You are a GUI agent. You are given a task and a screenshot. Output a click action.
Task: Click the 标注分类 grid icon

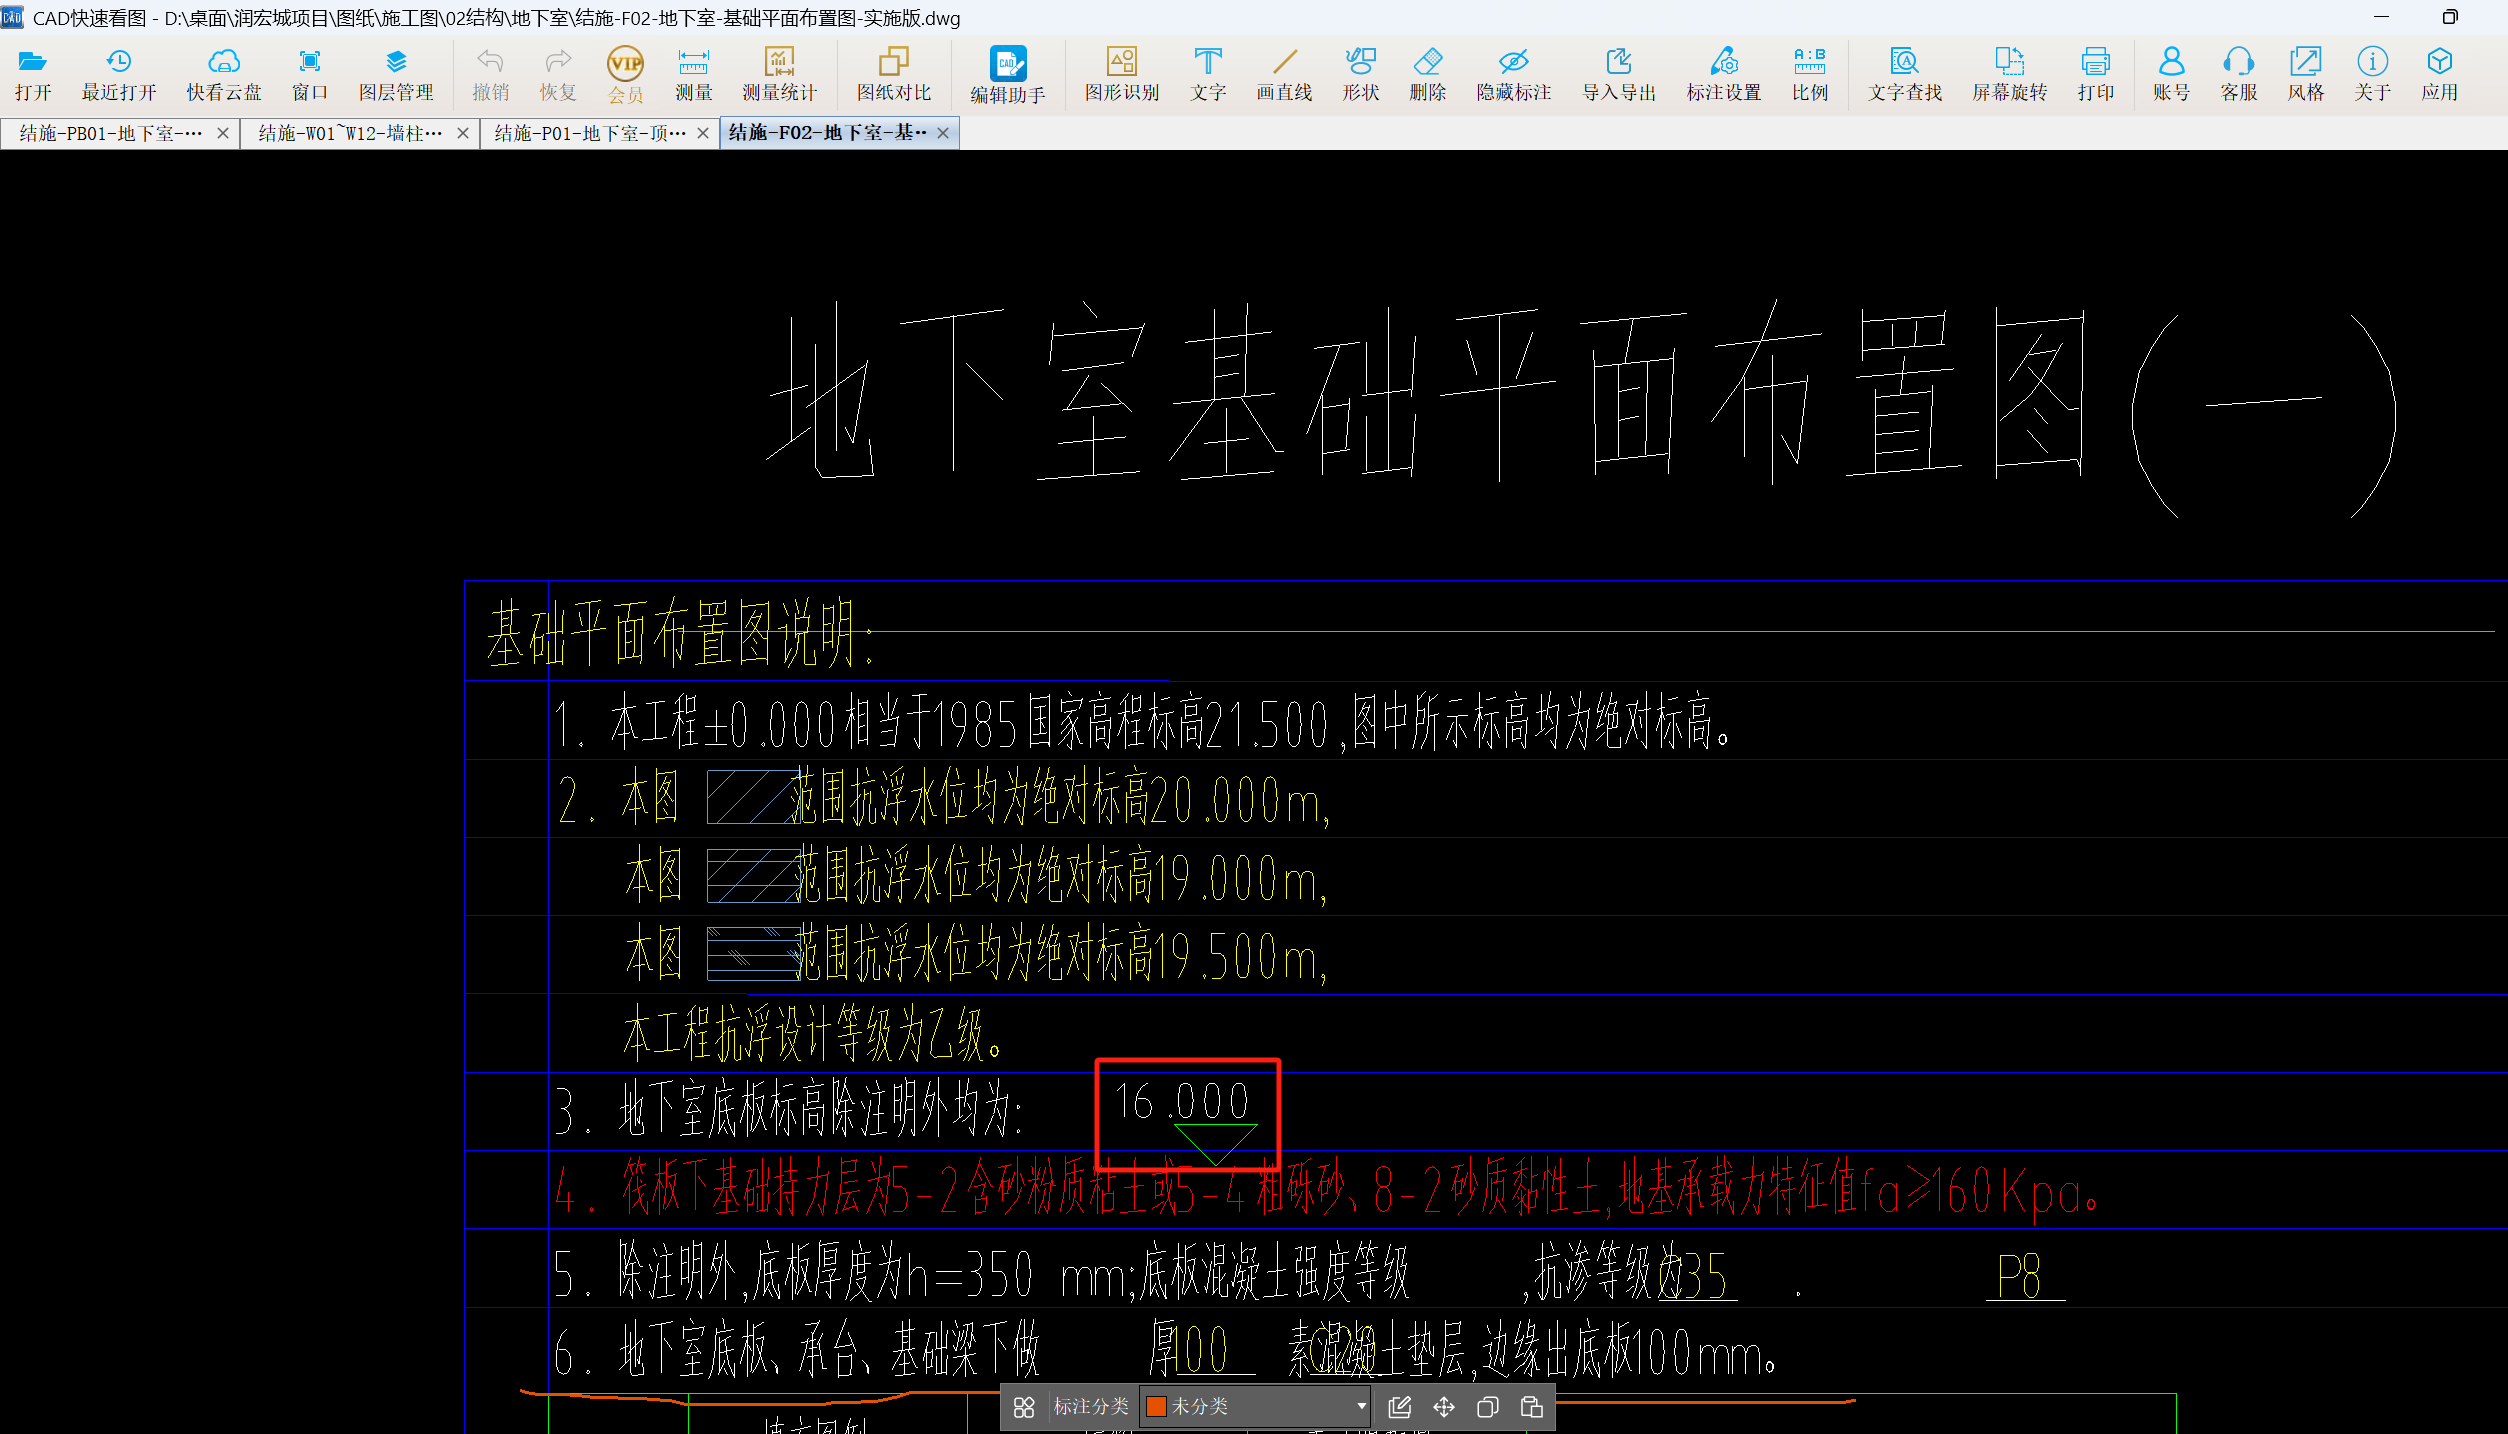[x=1024, y=1407]
